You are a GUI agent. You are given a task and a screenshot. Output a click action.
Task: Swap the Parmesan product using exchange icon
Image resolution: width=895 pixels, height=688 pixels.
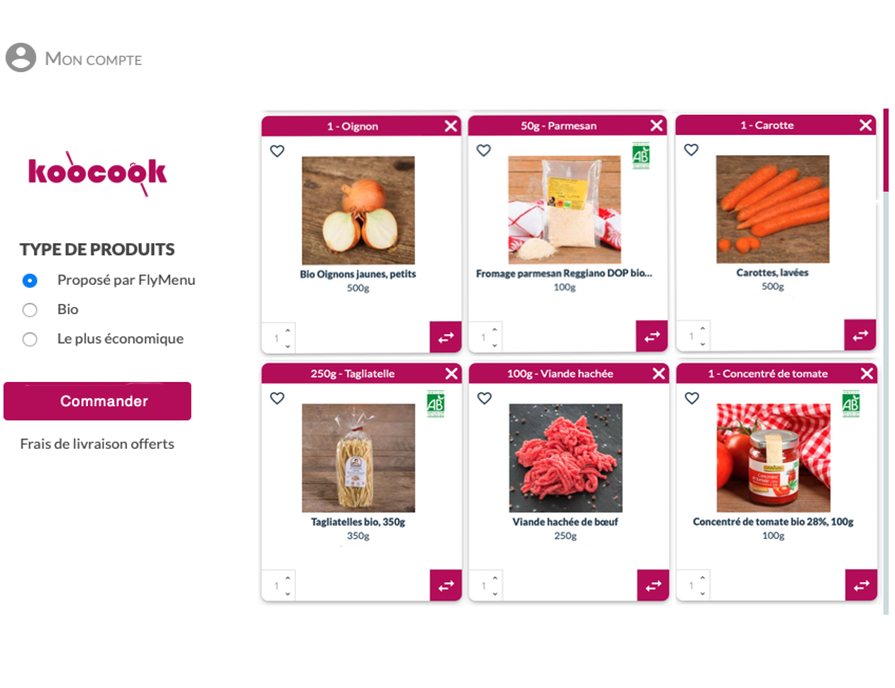tap(652, 337)
